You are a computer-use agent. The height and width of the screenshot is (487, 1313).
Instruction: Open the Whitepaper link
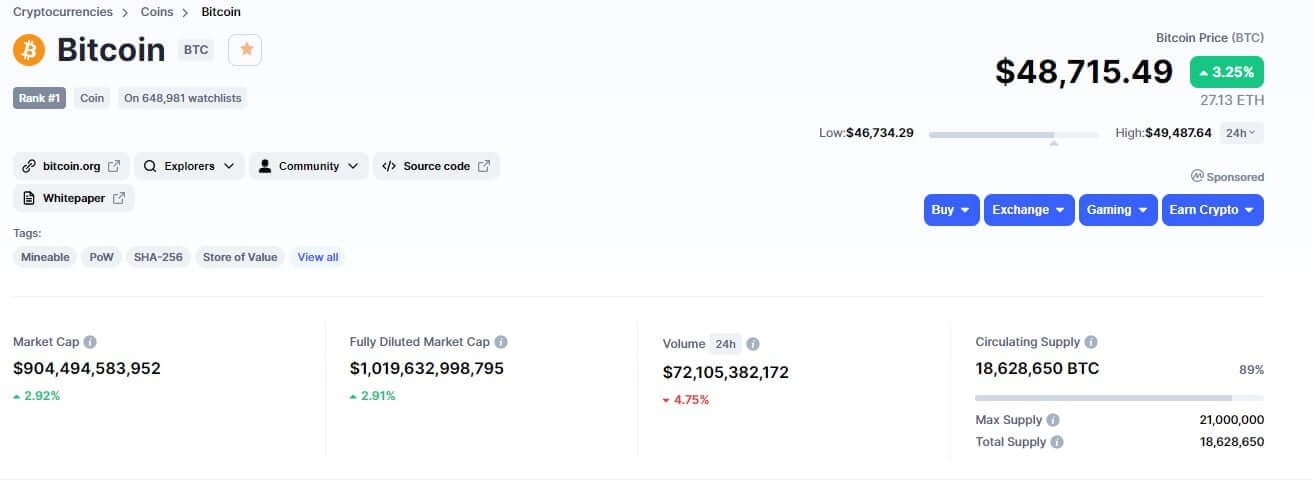click(x=73, y=198)
